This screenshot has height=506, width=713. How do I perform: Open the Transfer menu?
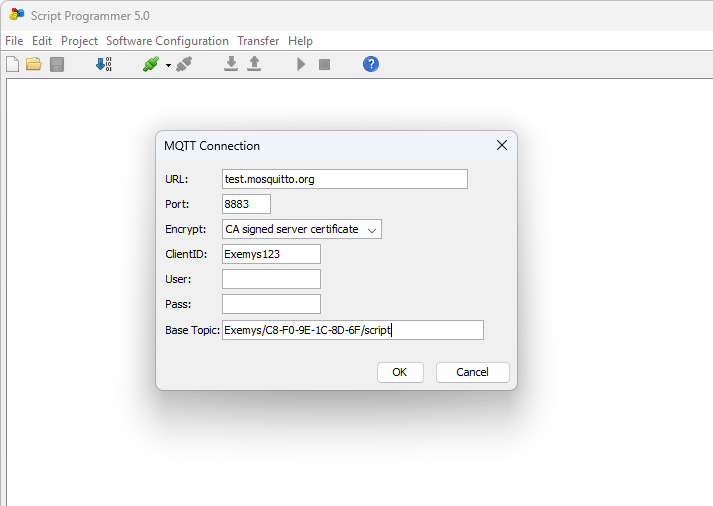point(258,41)
